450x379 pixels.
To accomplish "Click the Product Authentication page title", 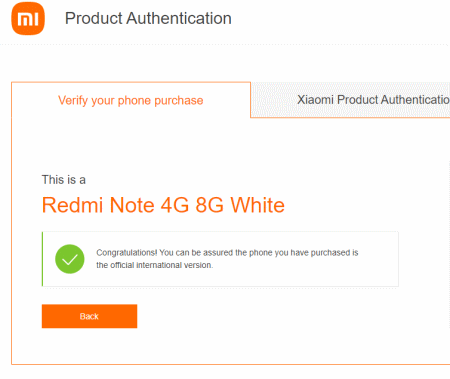I will point(148,18).
